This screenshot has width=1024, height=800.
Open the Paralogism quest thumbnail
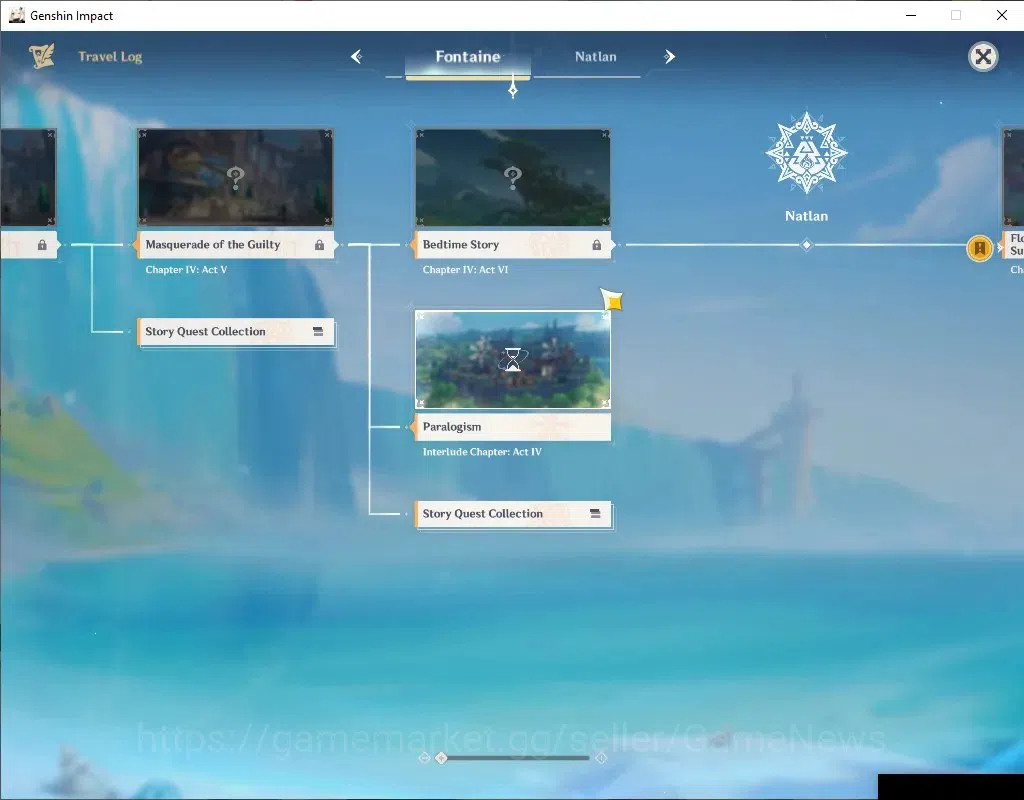tap(513, 359)
